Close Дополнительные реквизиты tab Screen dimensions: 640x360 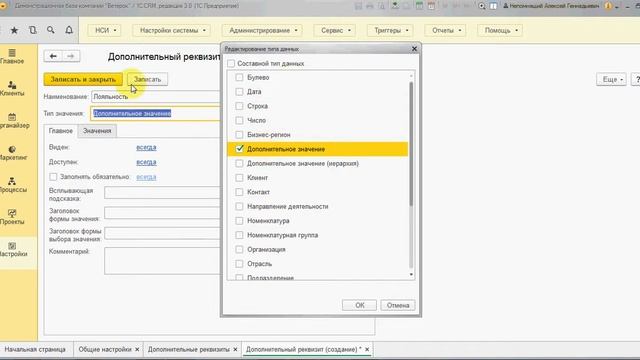coord(235,349)
